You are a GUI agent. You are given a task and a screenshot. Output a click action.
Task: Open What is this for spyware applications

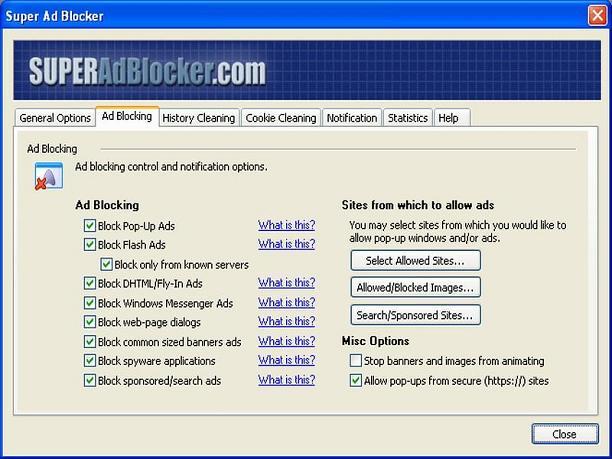pyautogui.click(x=286, y=360)
